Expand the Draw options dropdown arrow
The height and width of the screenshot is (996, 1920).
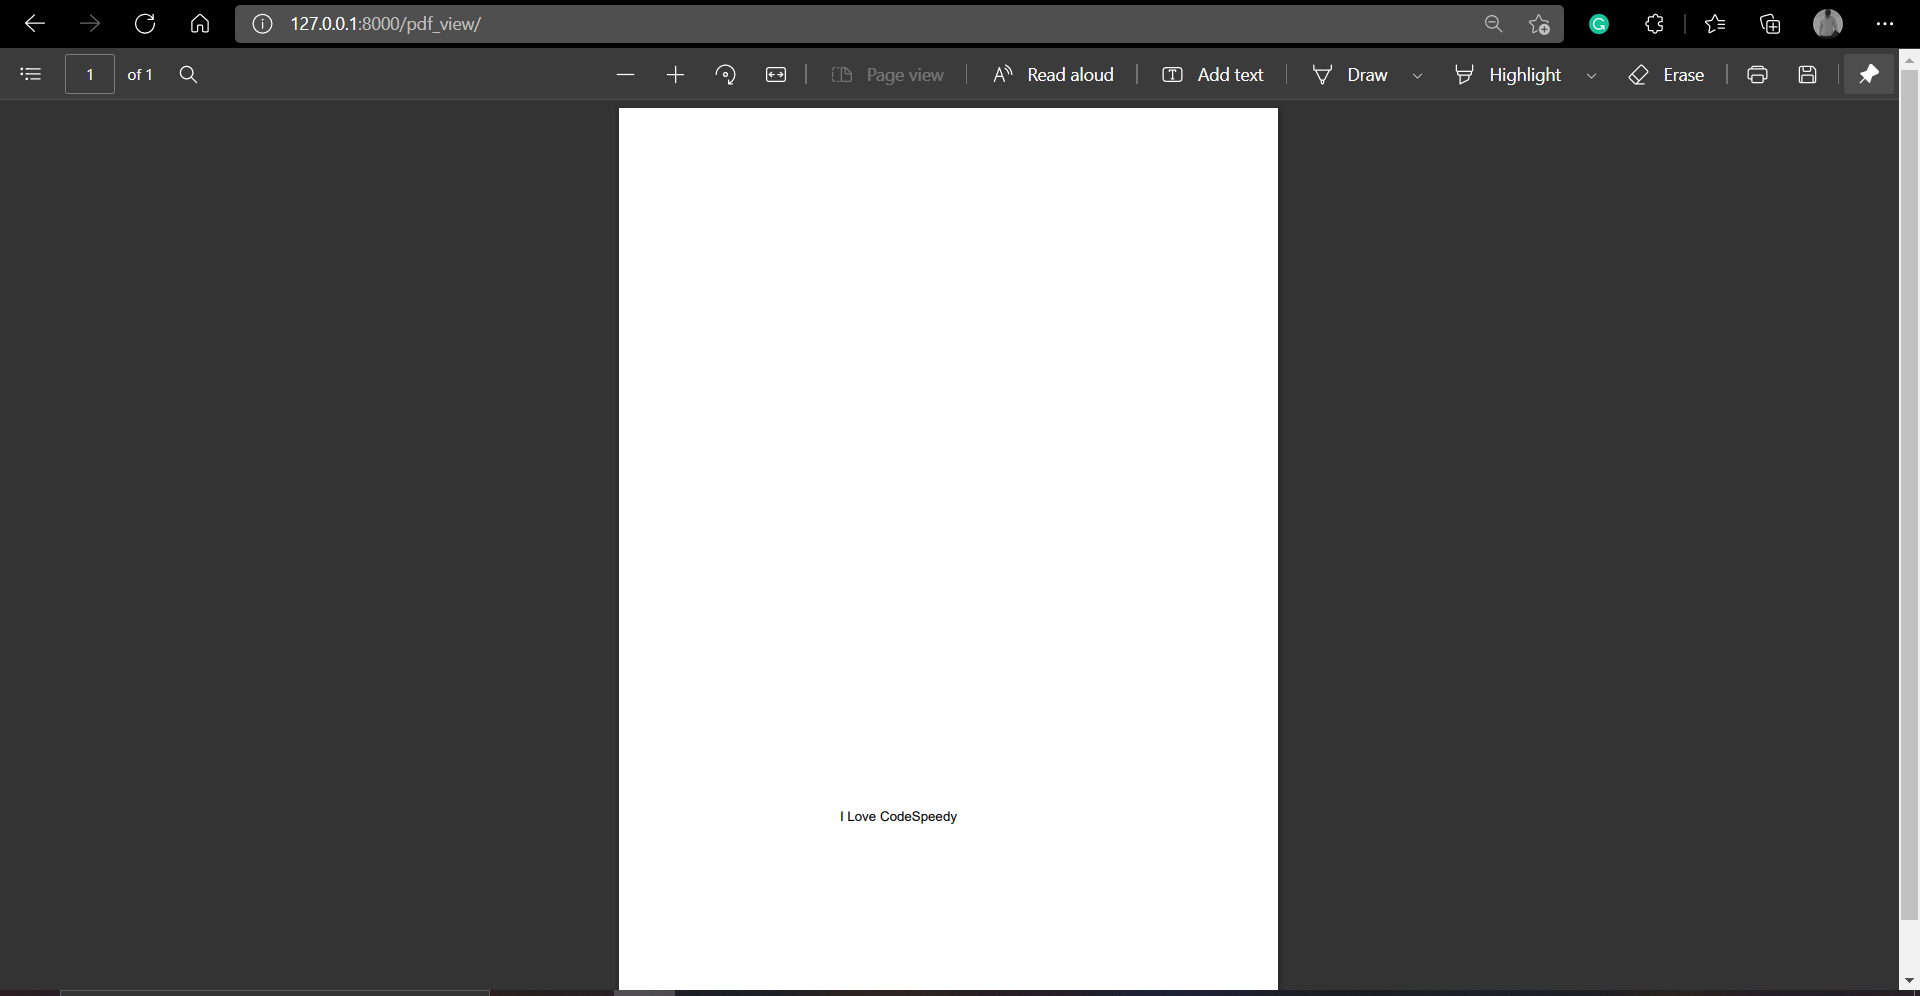click(x=1417, y=76)
